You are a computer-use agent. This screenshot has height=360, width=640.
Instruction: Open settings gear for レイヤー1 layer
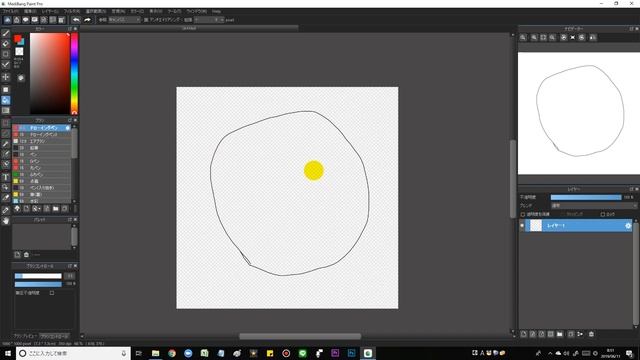[628, 225]
